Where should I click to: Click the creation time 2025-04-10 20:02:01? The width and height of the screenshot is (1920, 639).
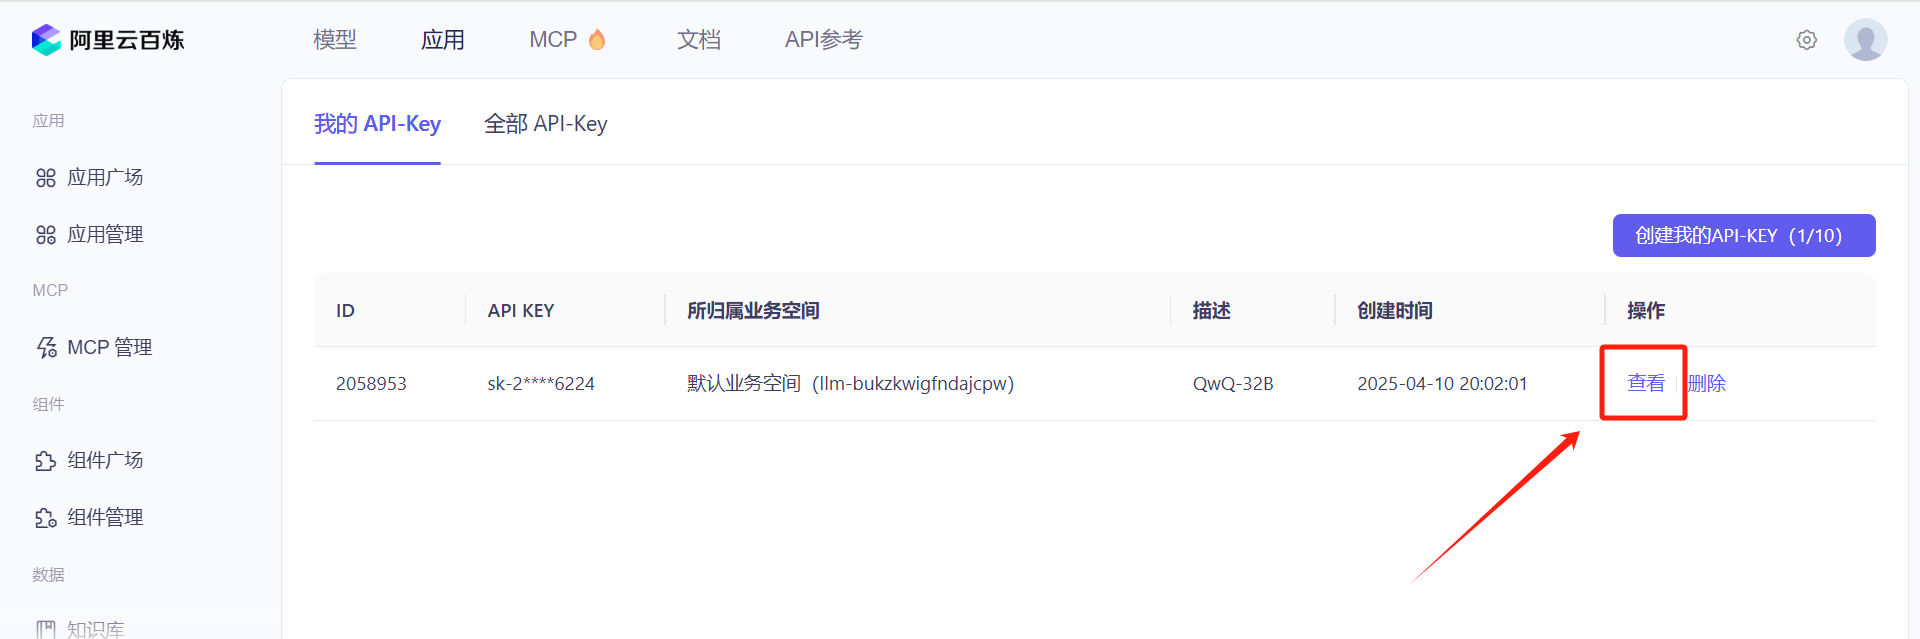pyautogui.click(x=1442, y=384)
